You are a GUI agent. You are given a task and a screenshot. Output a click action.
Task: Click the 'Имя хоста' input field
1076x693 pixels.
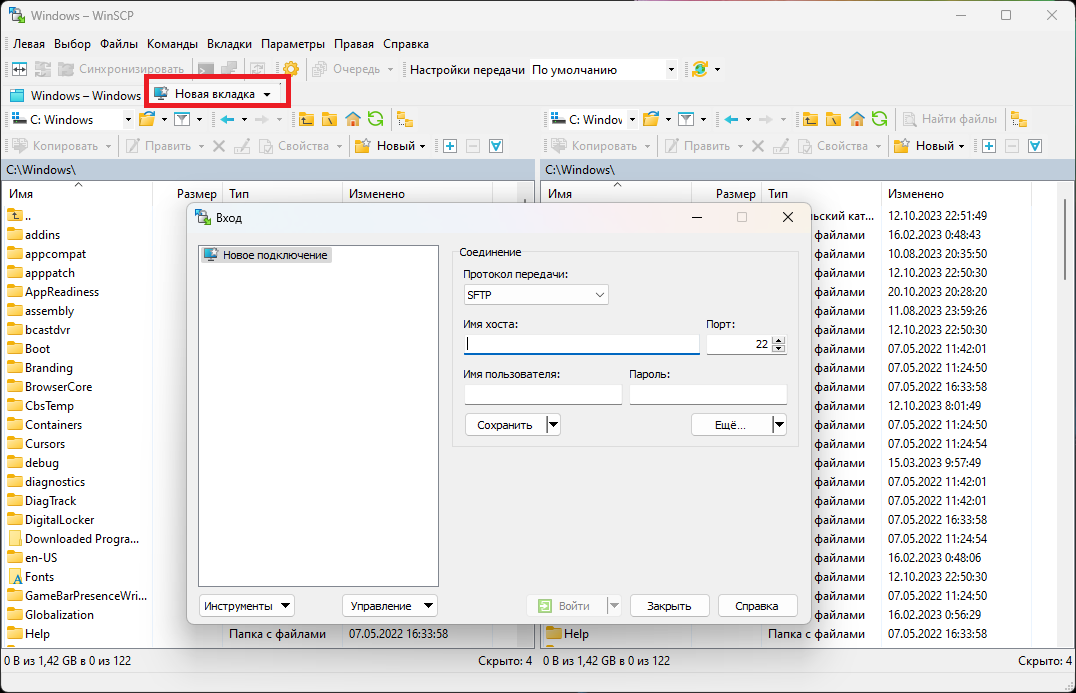581,344
